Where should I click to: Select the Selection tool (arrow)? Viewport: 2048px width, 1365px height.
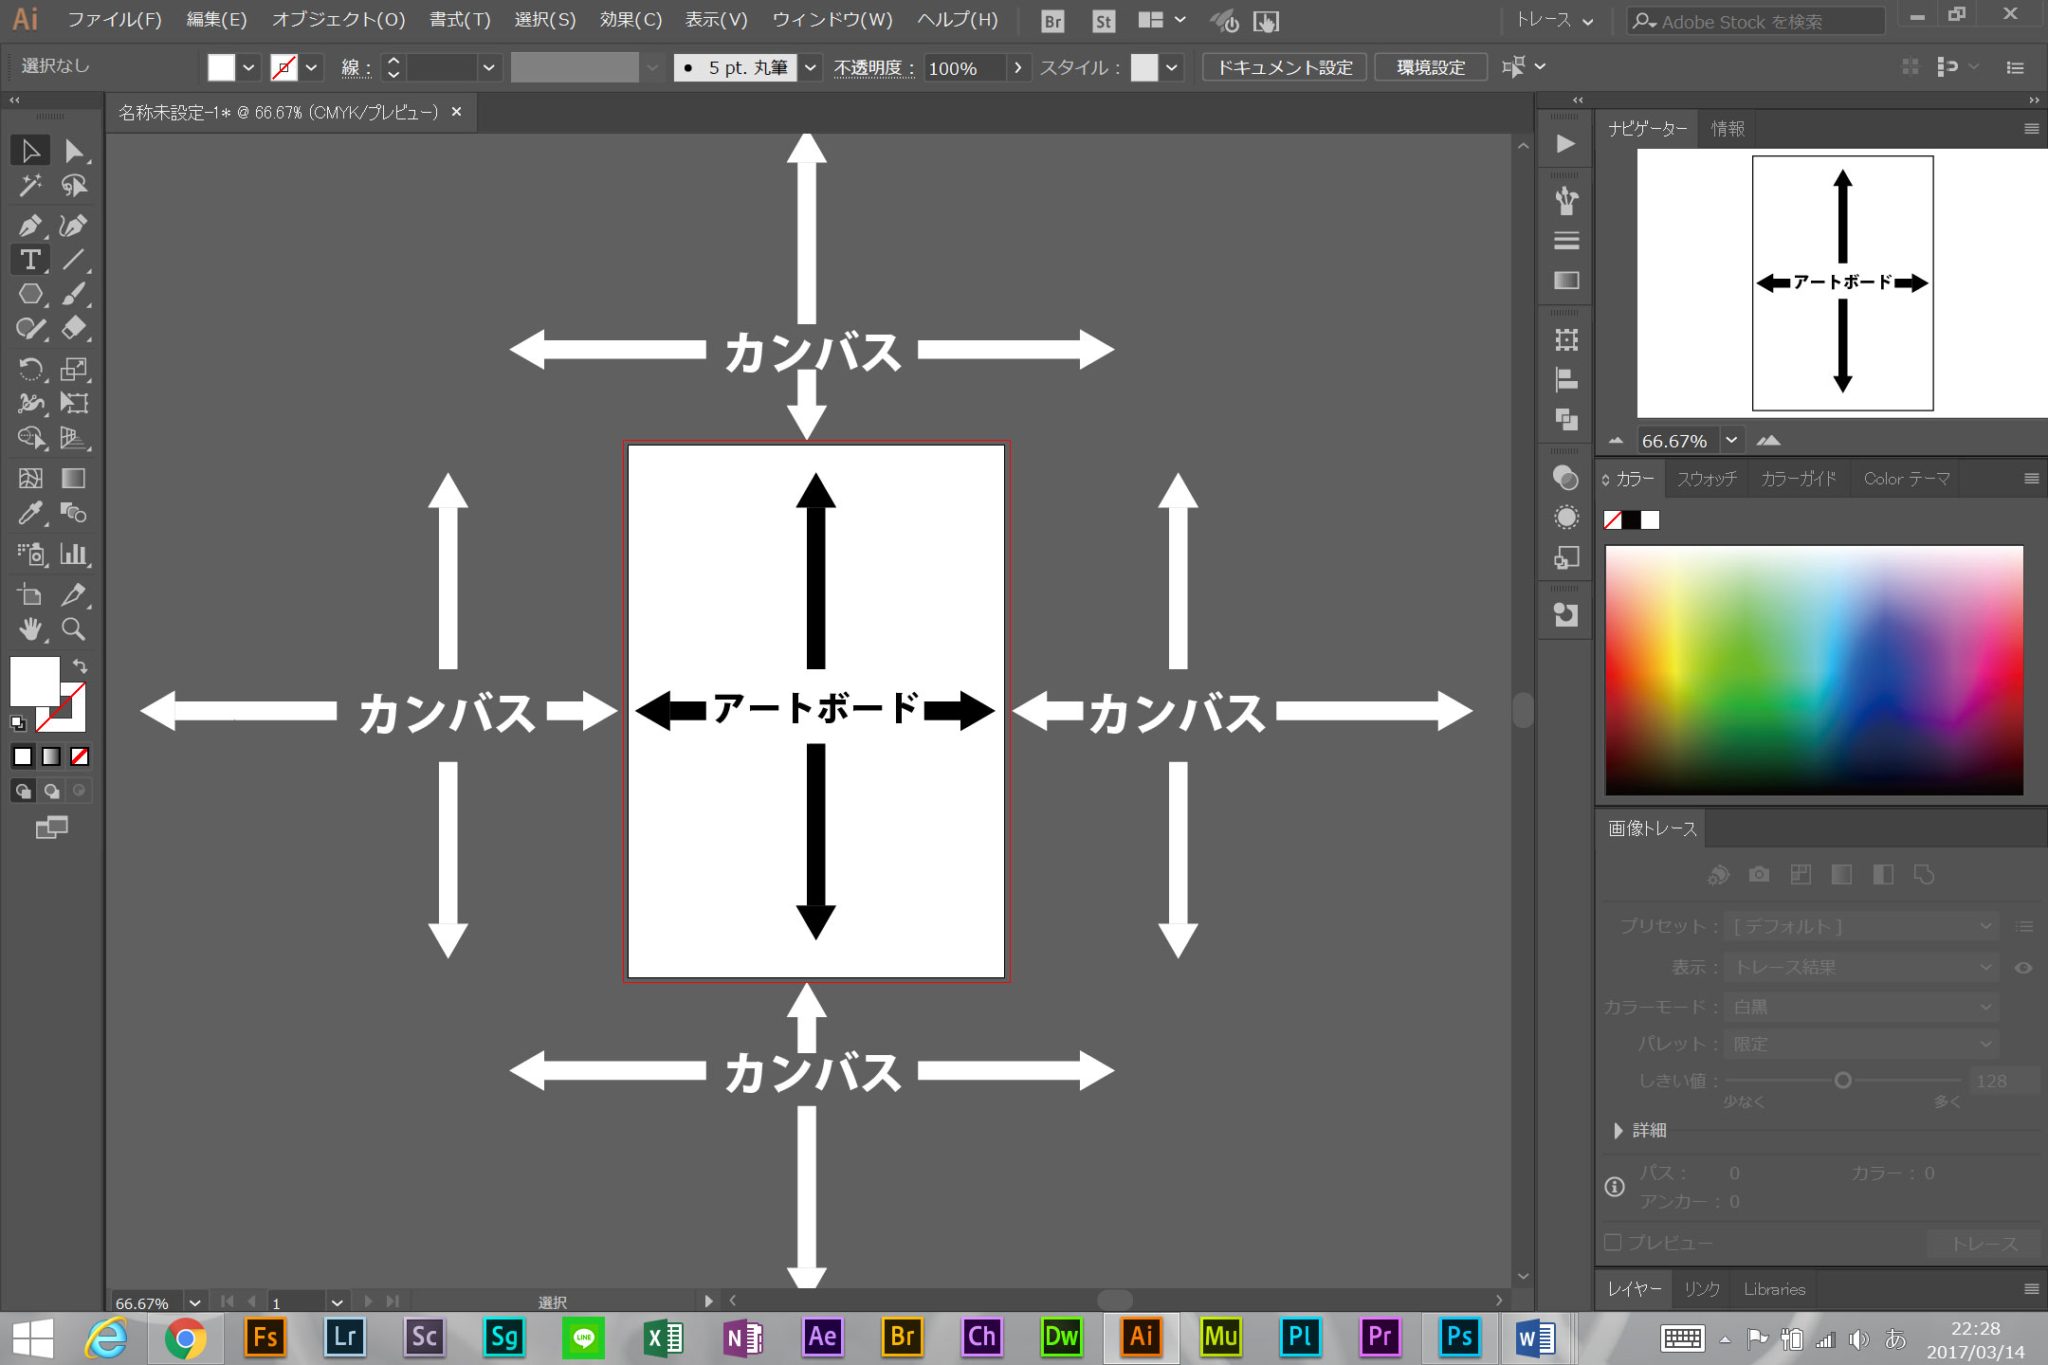click(x=26, y=148)
